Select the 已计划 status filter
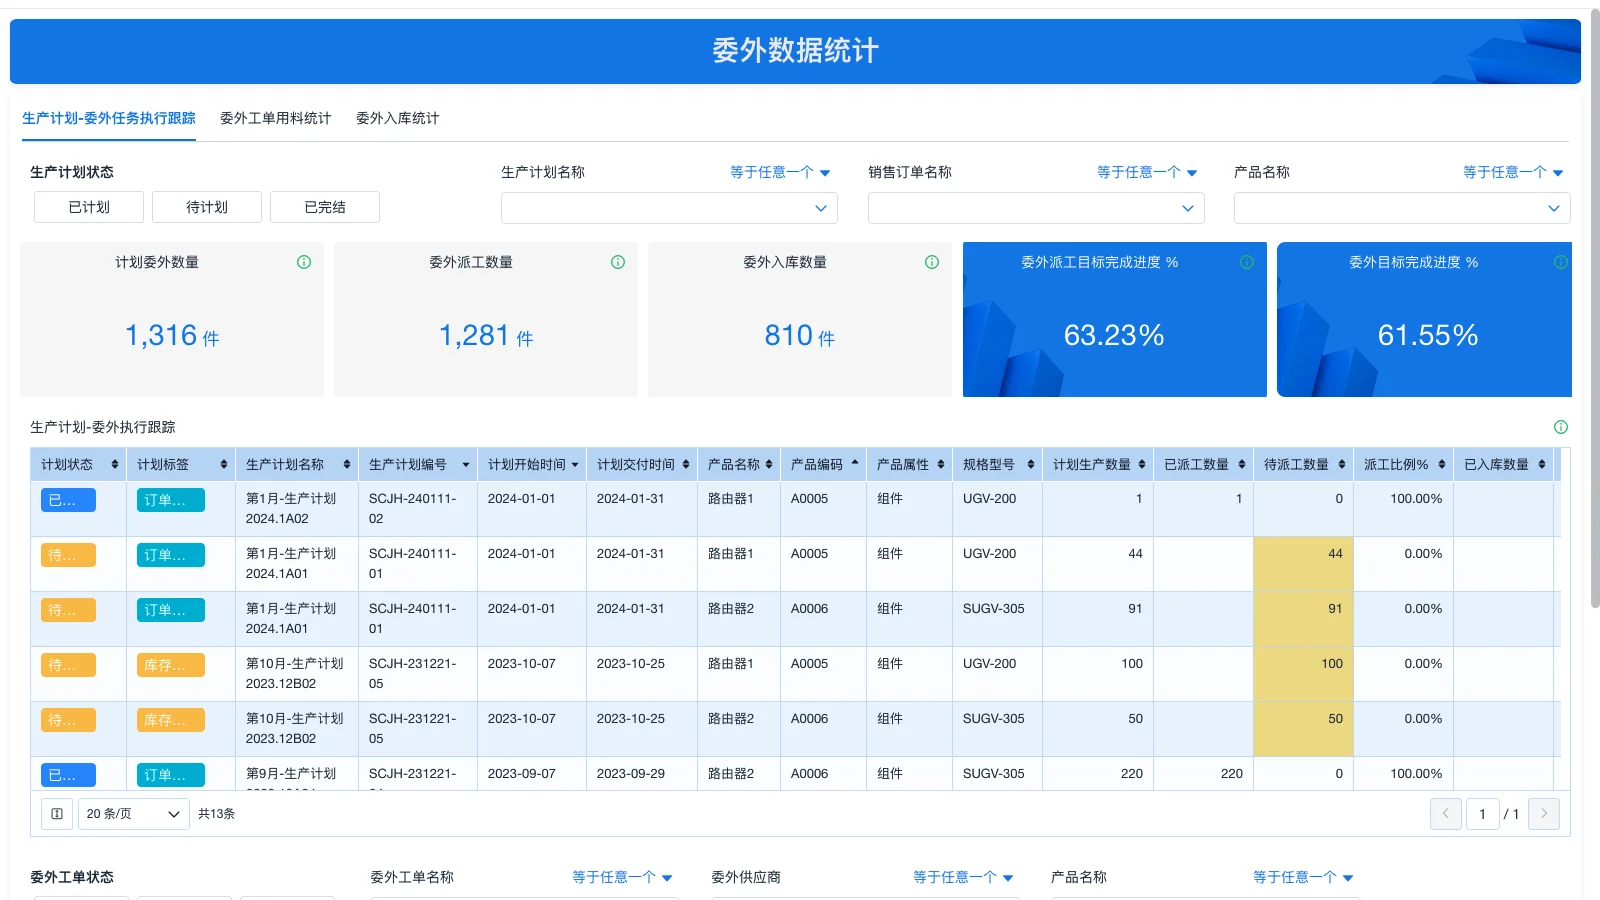 [88, 207]
